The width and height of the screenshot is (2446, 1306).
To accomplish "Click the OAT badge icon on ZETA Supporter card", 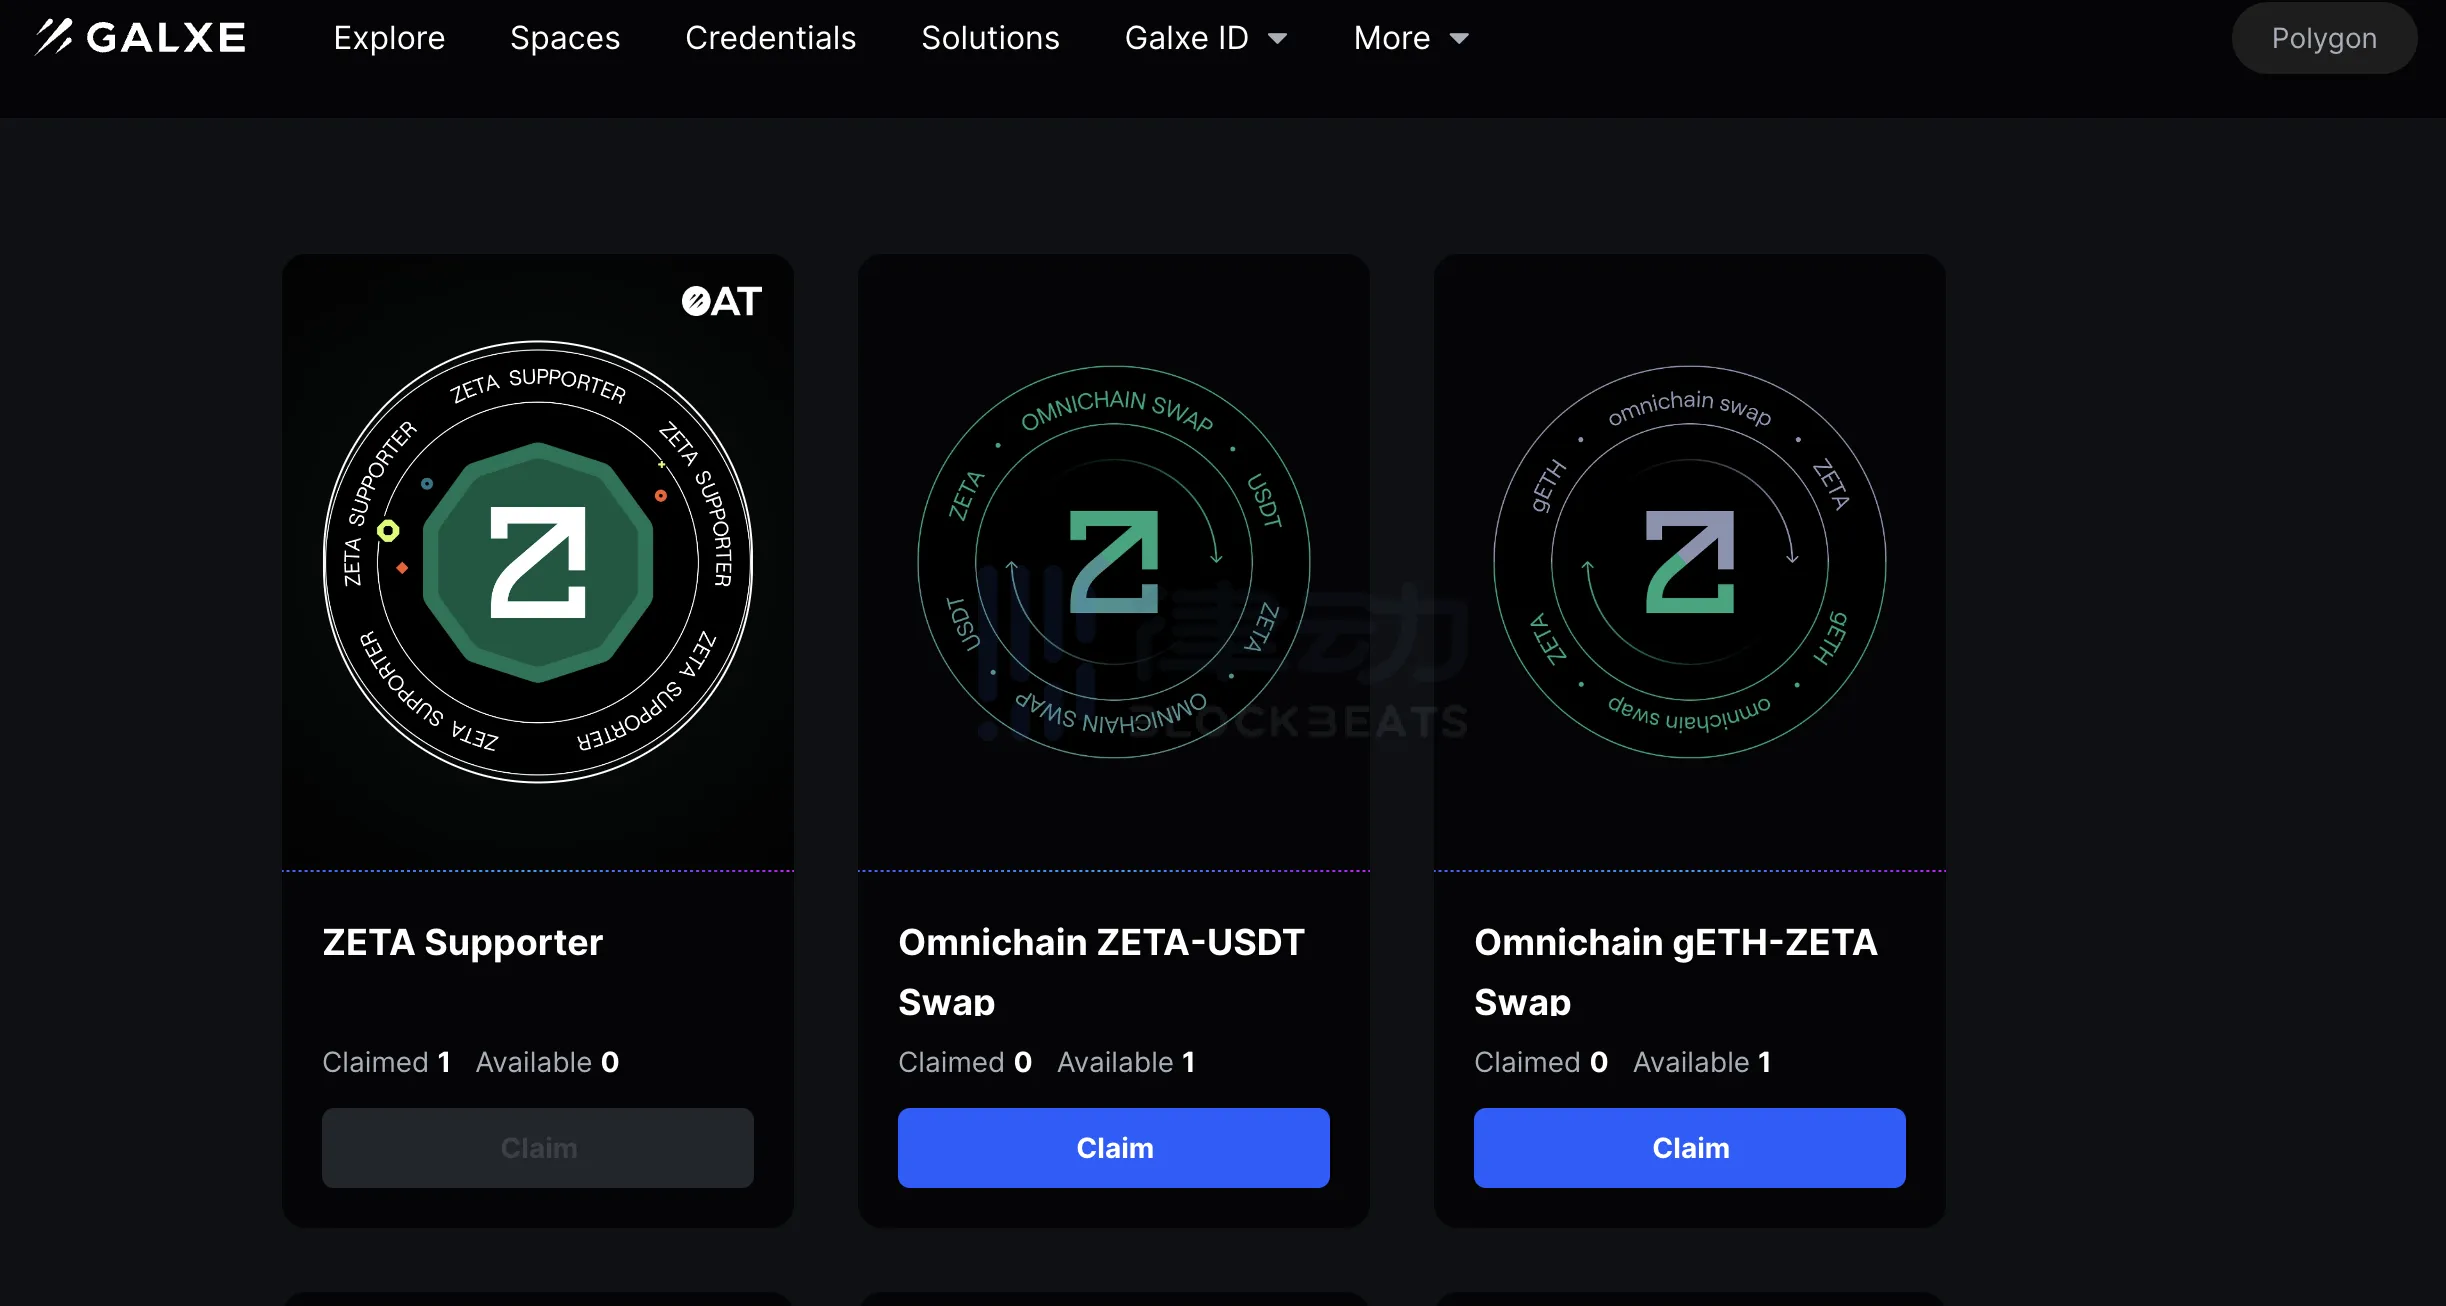I will point(720,299).
